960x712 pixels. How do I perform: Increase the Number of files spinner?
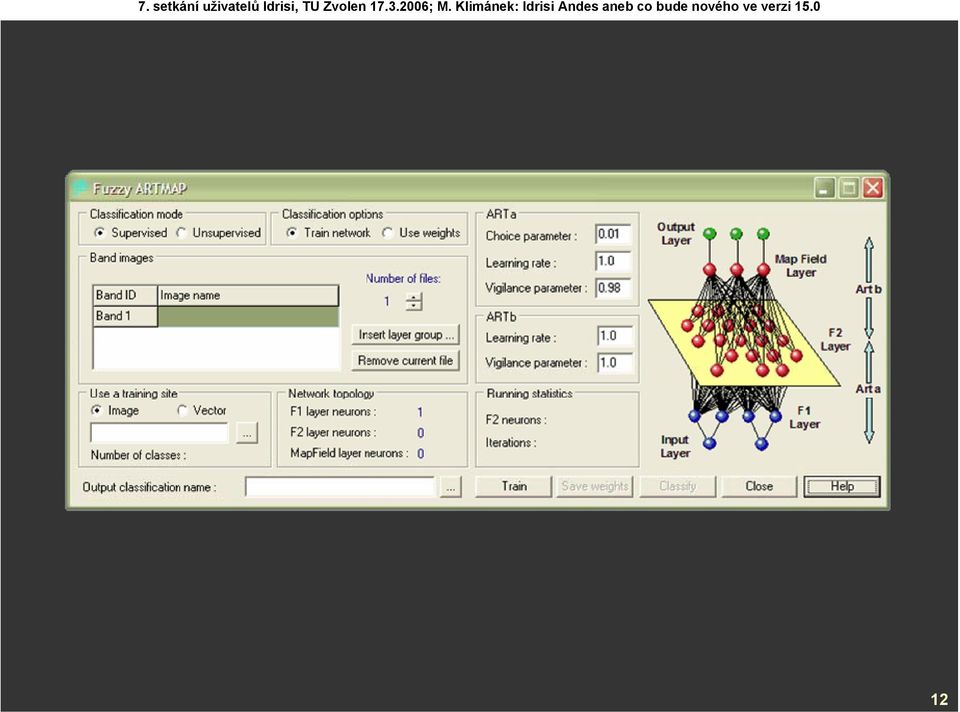pyautogui.click(x=414, y=298)
